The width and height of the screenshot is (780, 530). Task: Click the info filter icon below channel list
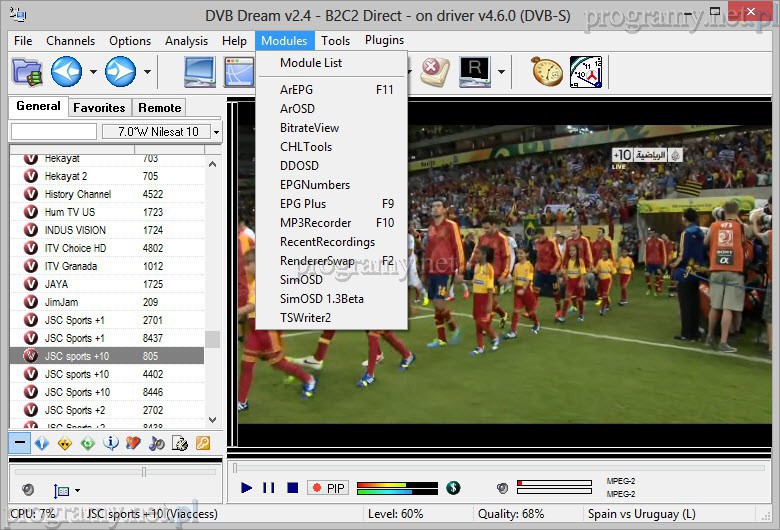click(111, 443)
